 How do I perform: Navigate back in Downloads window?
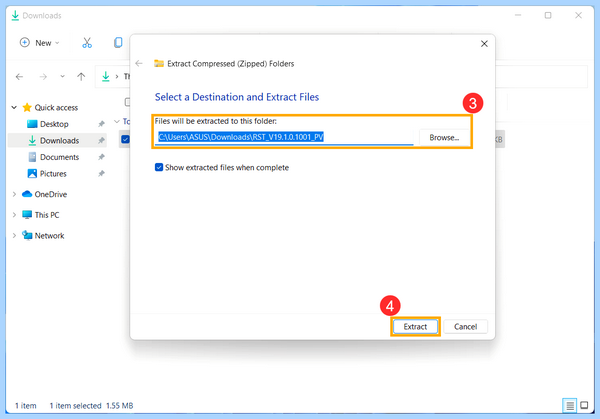pyautogui.click(x=19, y=77)
